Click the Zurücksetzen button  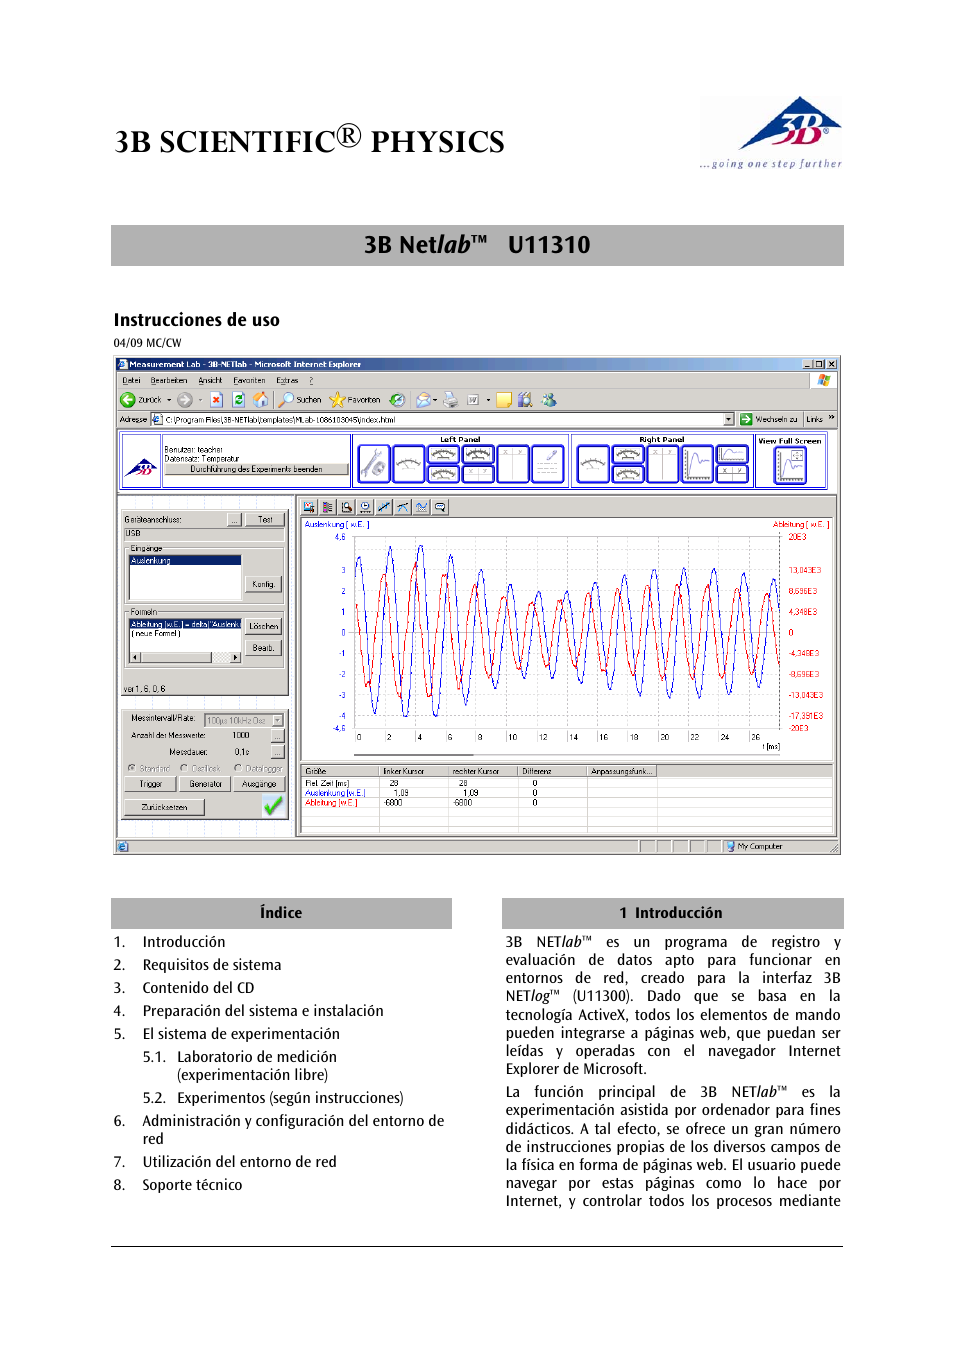pyautogui.click(x=165, y=807)
